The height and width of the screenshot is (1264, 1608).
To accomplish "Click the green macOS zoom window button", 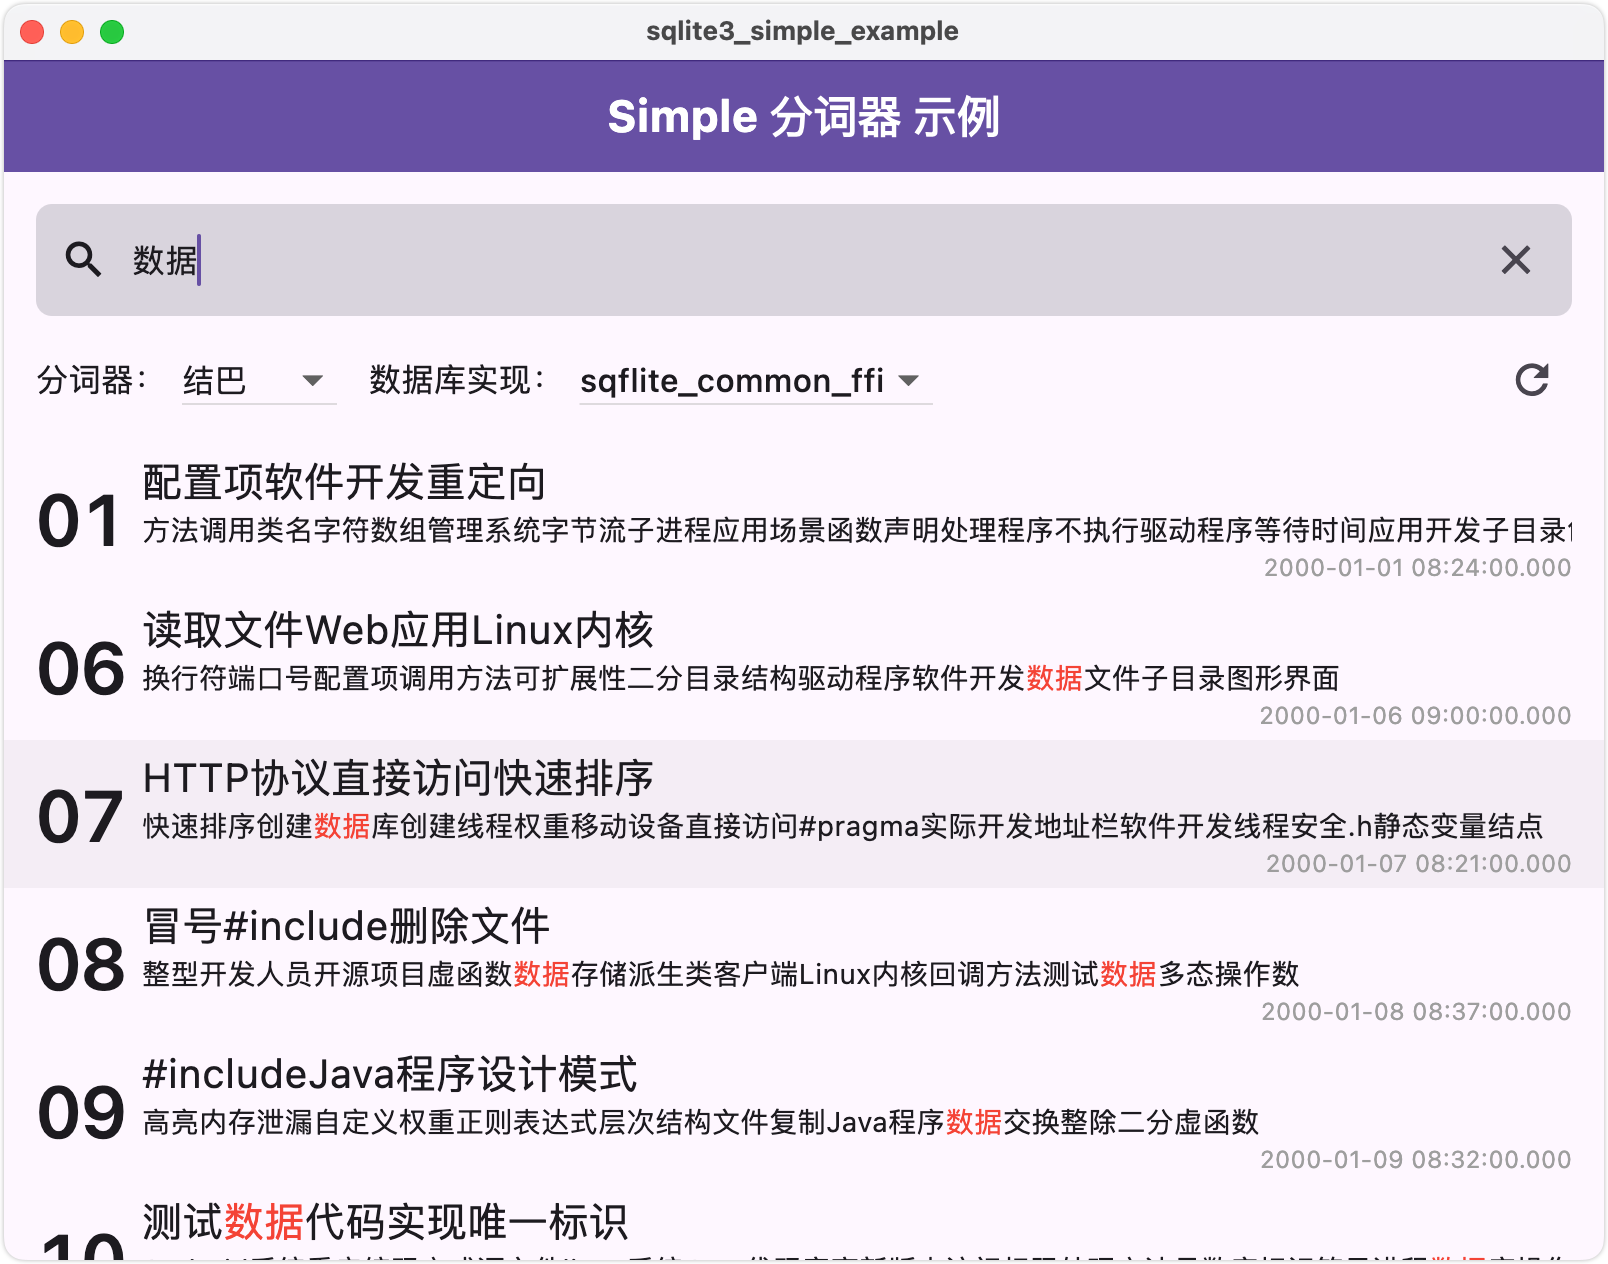I will [x=112, y=32].
